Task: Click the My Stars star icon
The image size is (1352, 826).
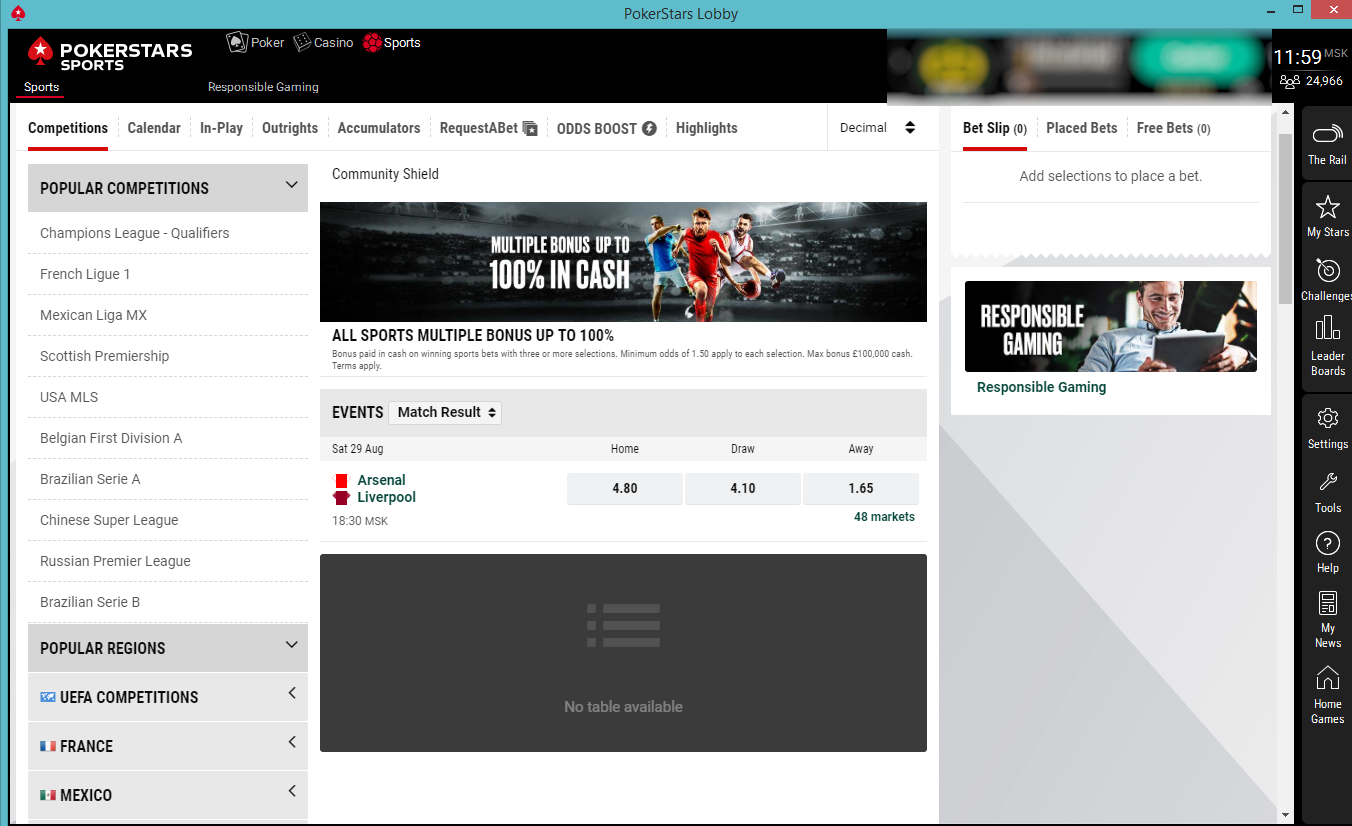Action: [1327, 208]
